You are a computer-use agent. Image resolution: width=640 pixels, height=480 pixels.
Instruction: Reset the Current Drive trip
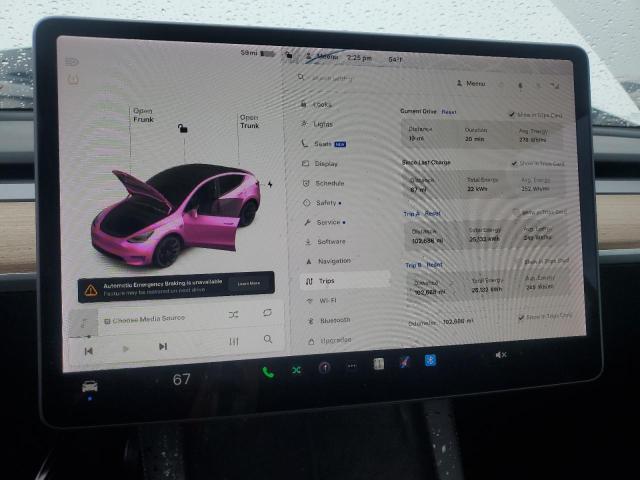pyautogui.click(x=449, y=111)
